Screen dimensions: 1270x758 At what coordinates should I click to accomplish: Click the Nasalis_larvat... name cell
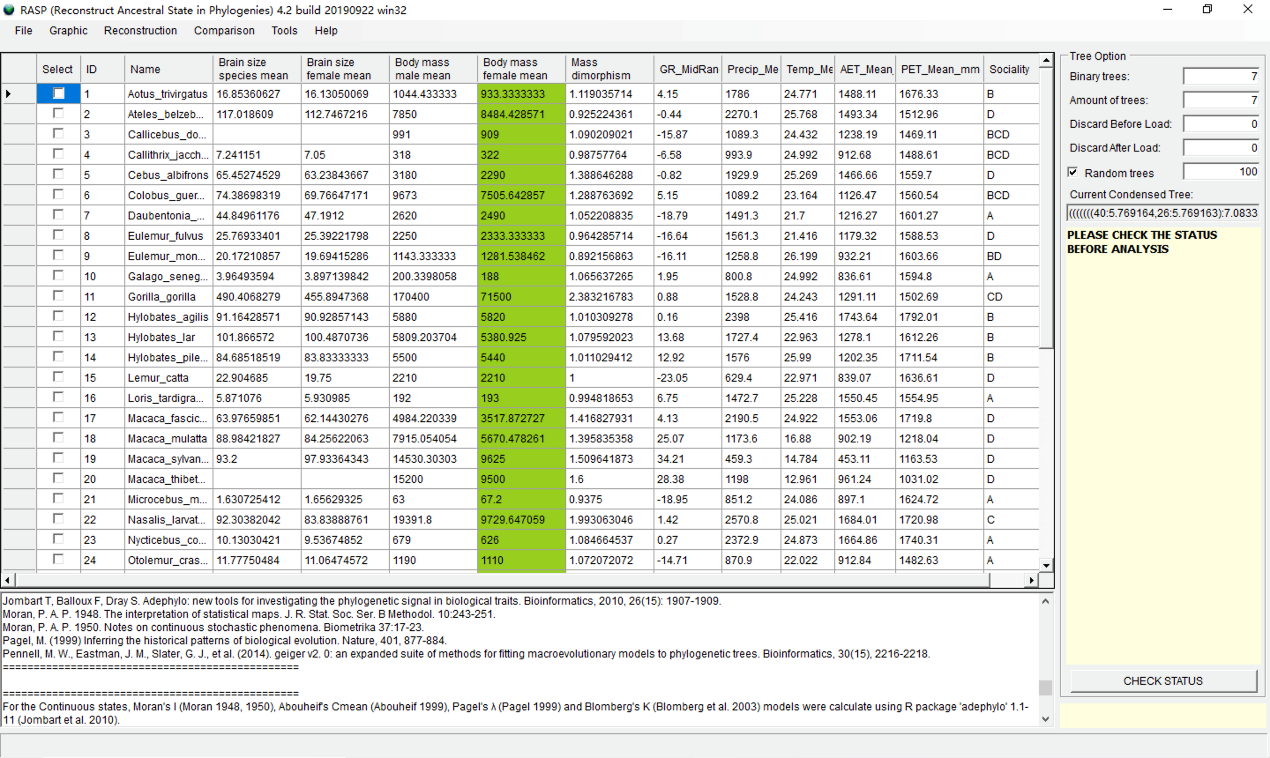click(169, 519)
